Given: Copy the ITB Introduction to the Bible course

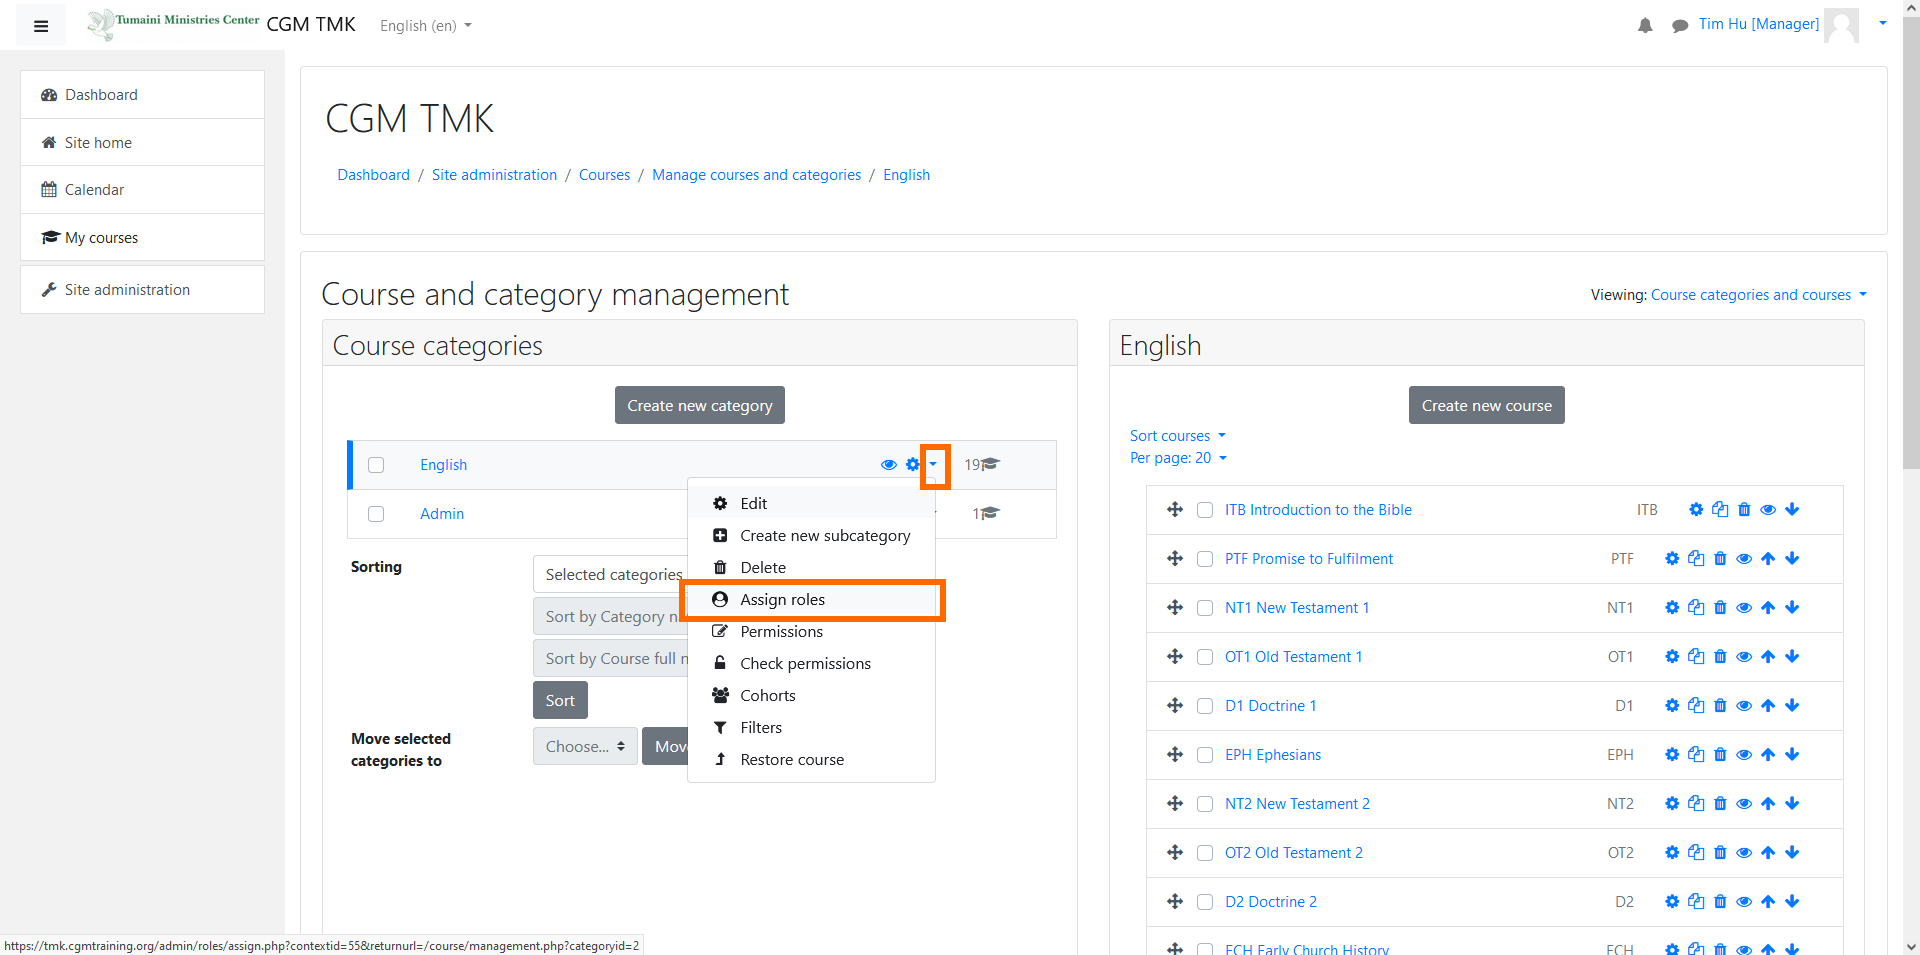Looking at the screenshot, I should [1720, 510].
